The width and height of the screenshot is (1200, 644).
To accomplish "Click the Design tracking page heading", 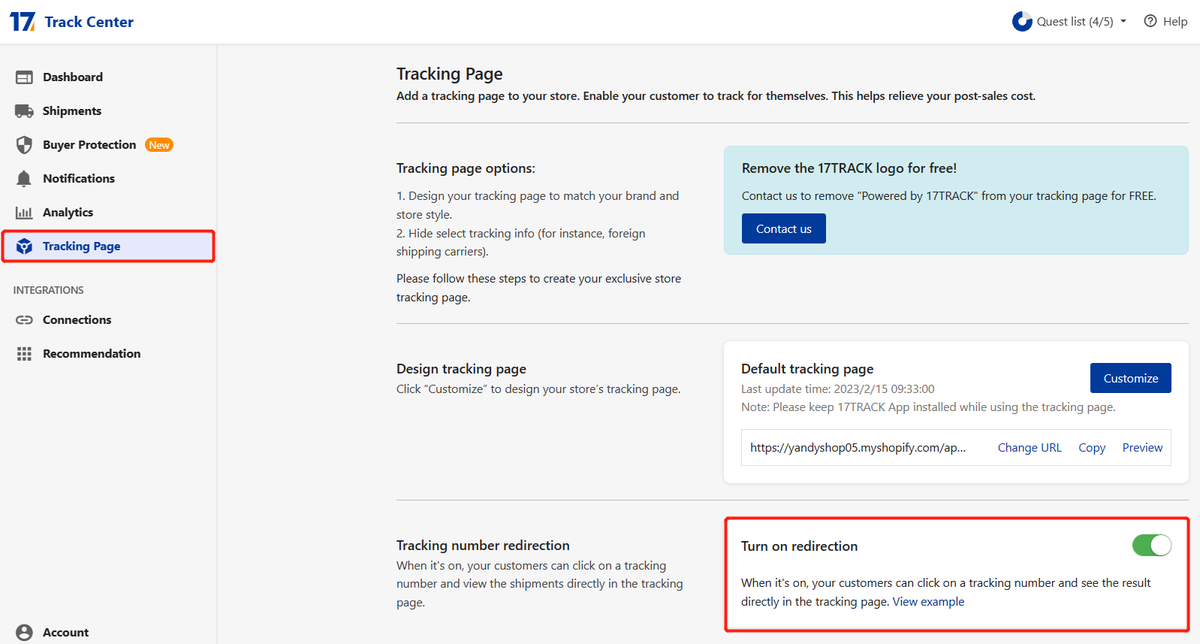I will [461, 369].
